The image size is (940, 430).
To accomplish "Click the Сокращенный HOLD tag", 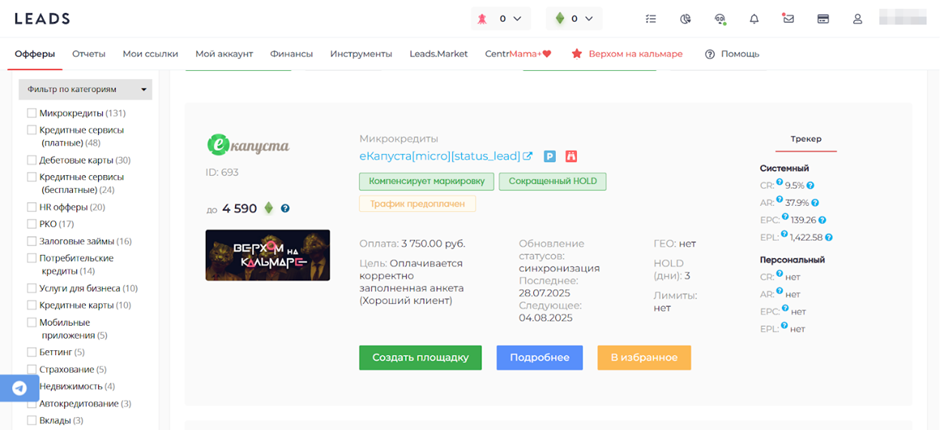I will click(553, 182).
